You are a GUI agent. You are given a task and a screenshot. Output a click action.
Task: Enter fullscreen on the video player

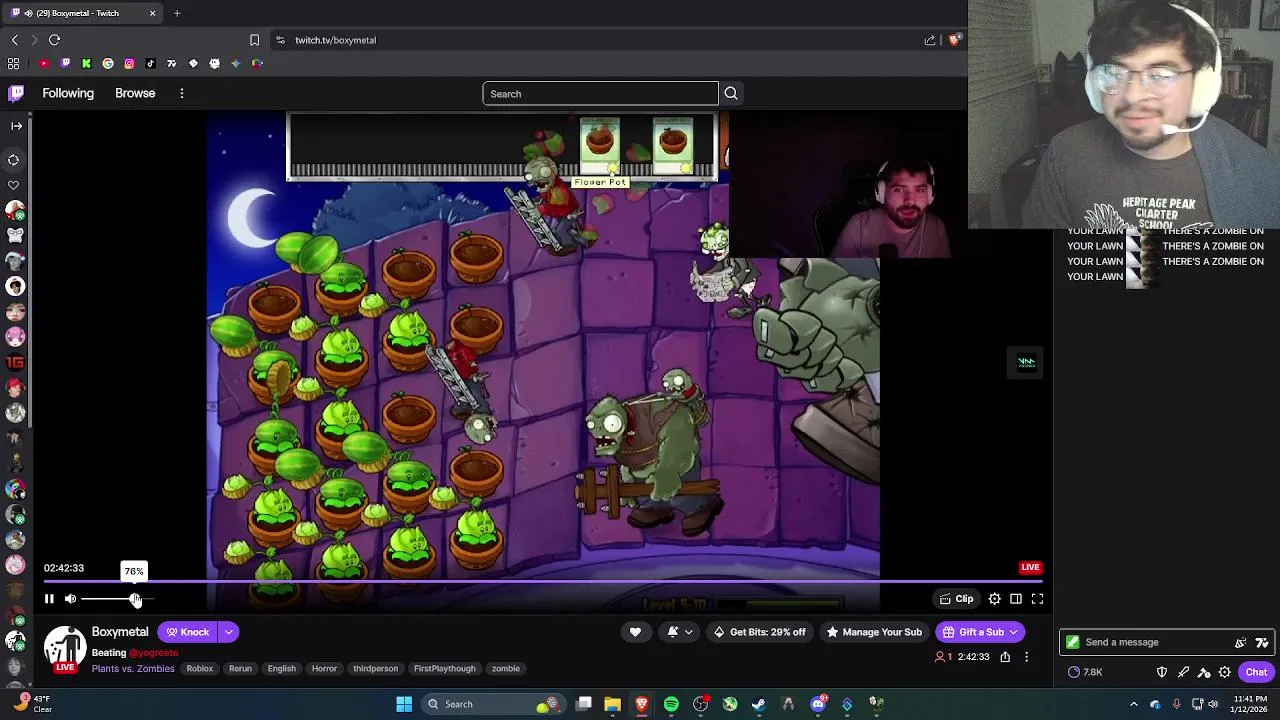(x=1037, y=599)
